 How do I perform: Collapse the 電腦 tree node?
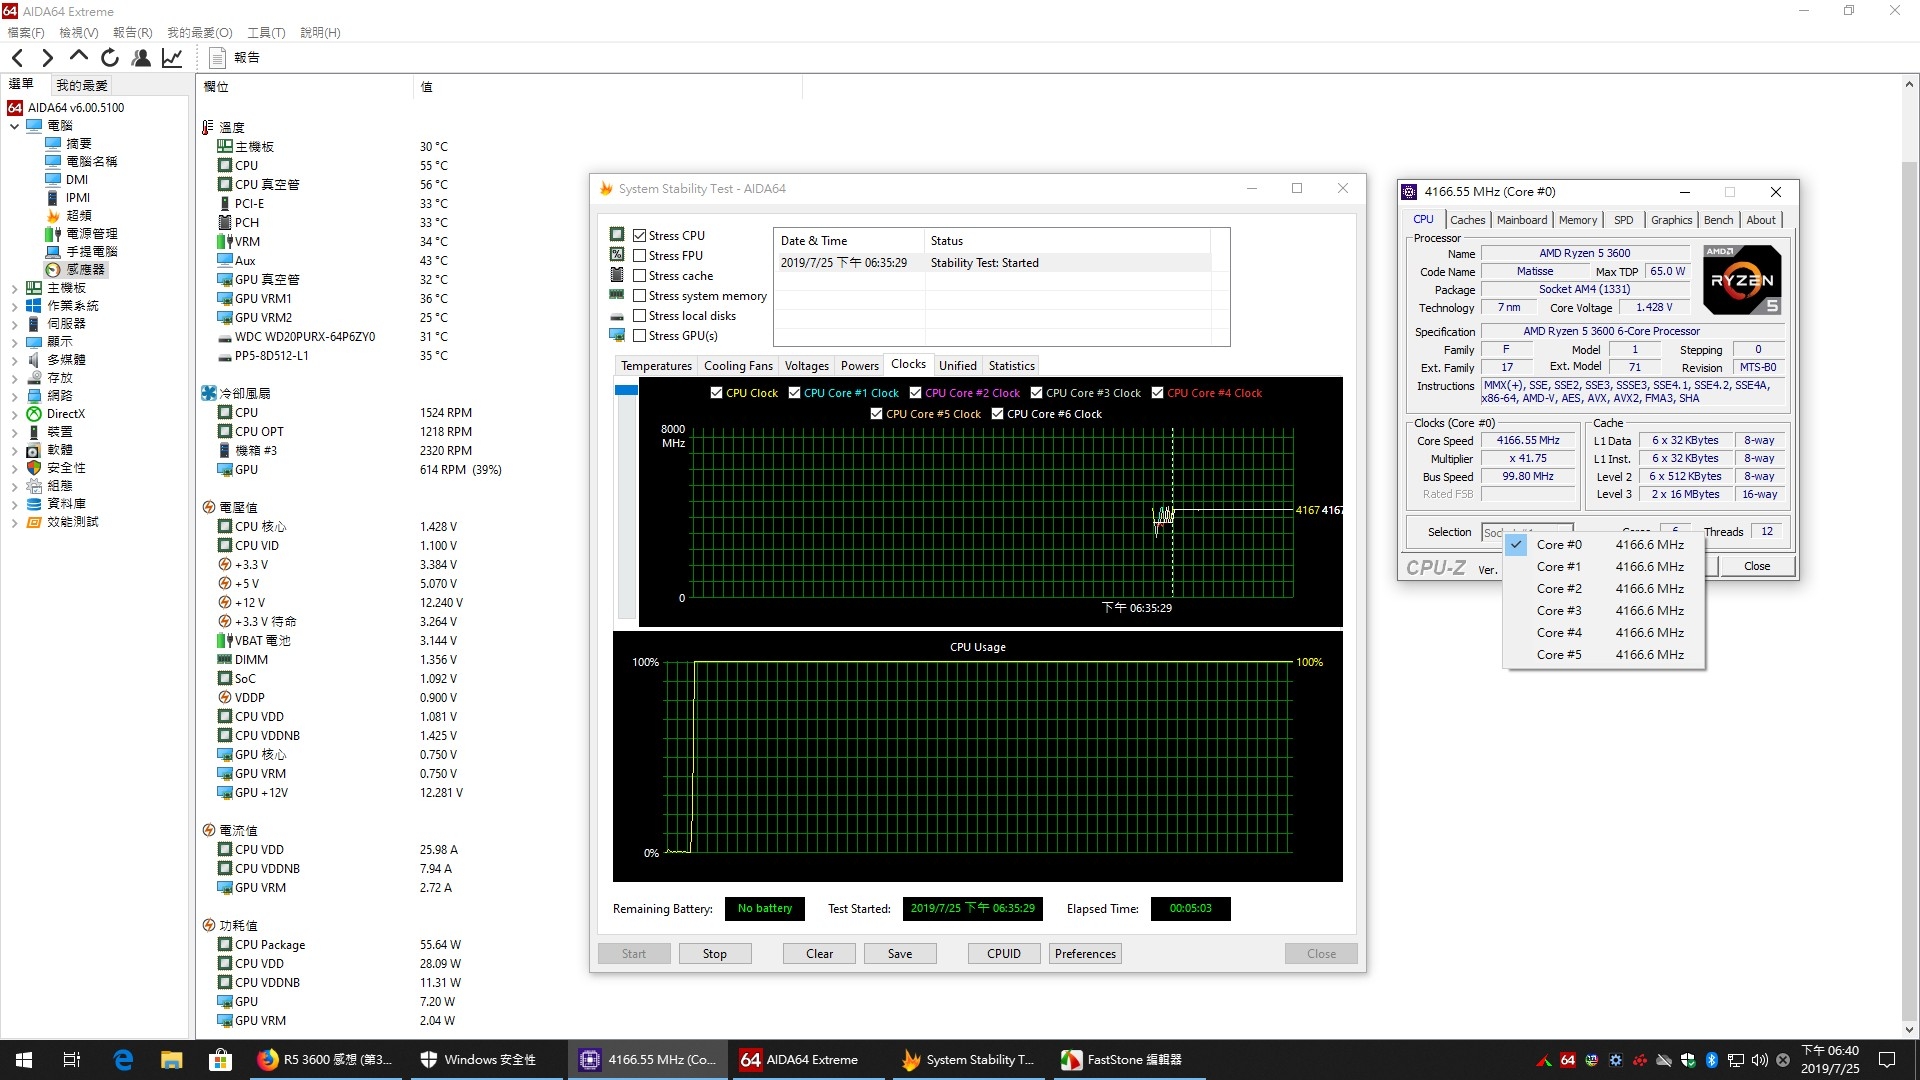tap(14, 126)
